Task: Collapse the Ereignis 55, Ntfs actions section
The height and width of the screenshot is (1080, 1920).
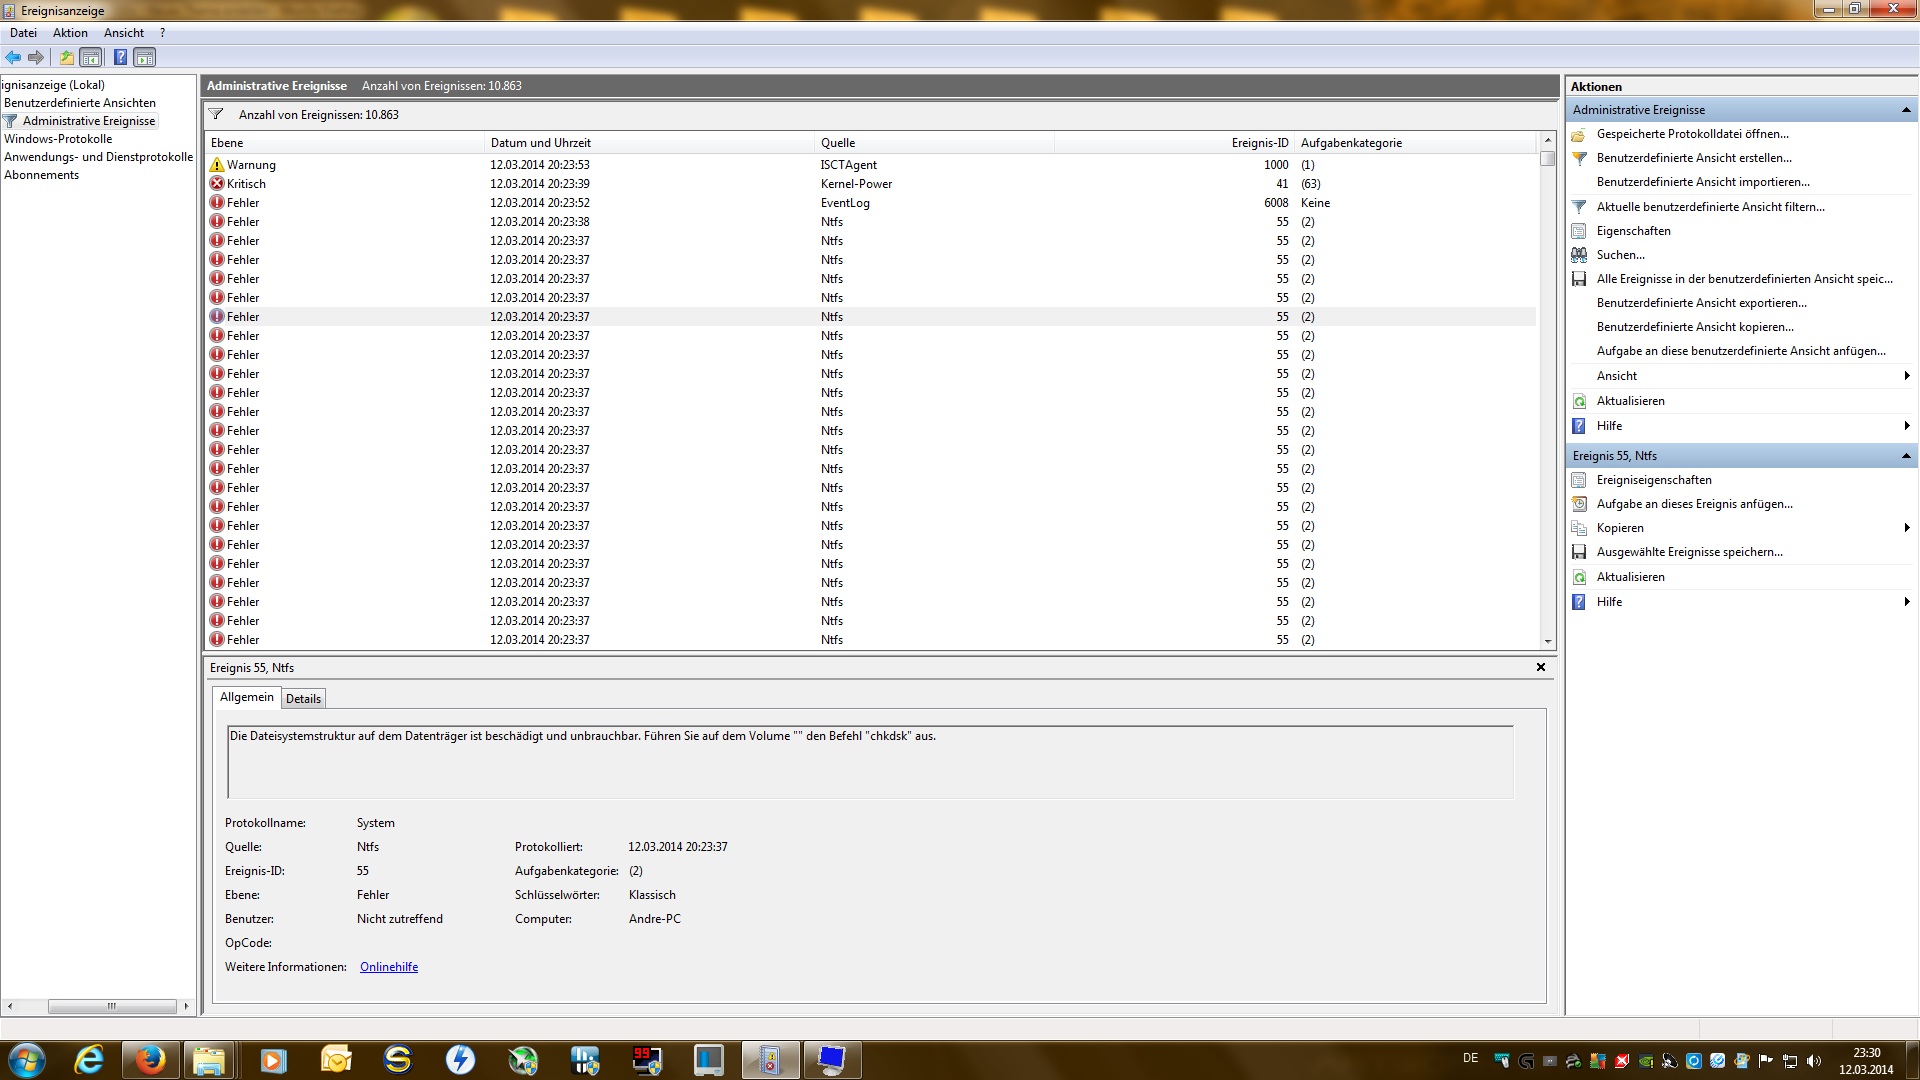Action: click(1906, 456)
